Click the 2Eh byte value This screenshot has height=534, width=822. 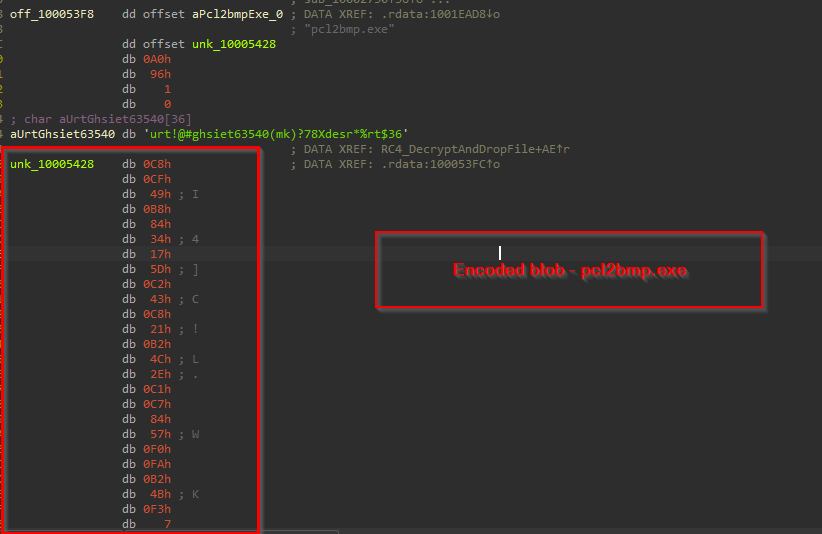click(160, 375)
